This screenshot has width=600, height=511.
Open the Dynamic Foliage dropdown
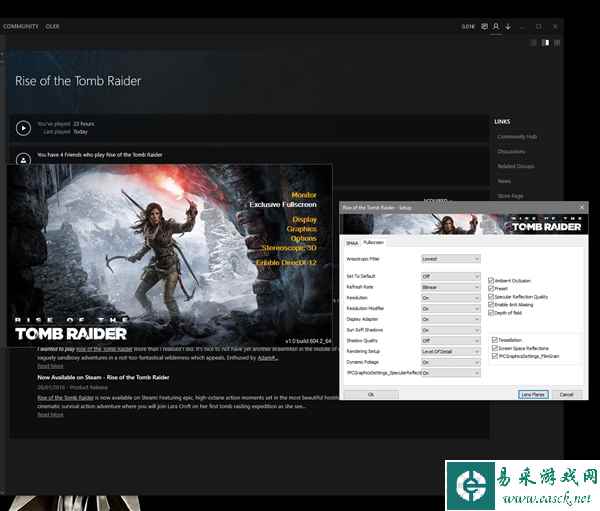click(x=451, y=362)
